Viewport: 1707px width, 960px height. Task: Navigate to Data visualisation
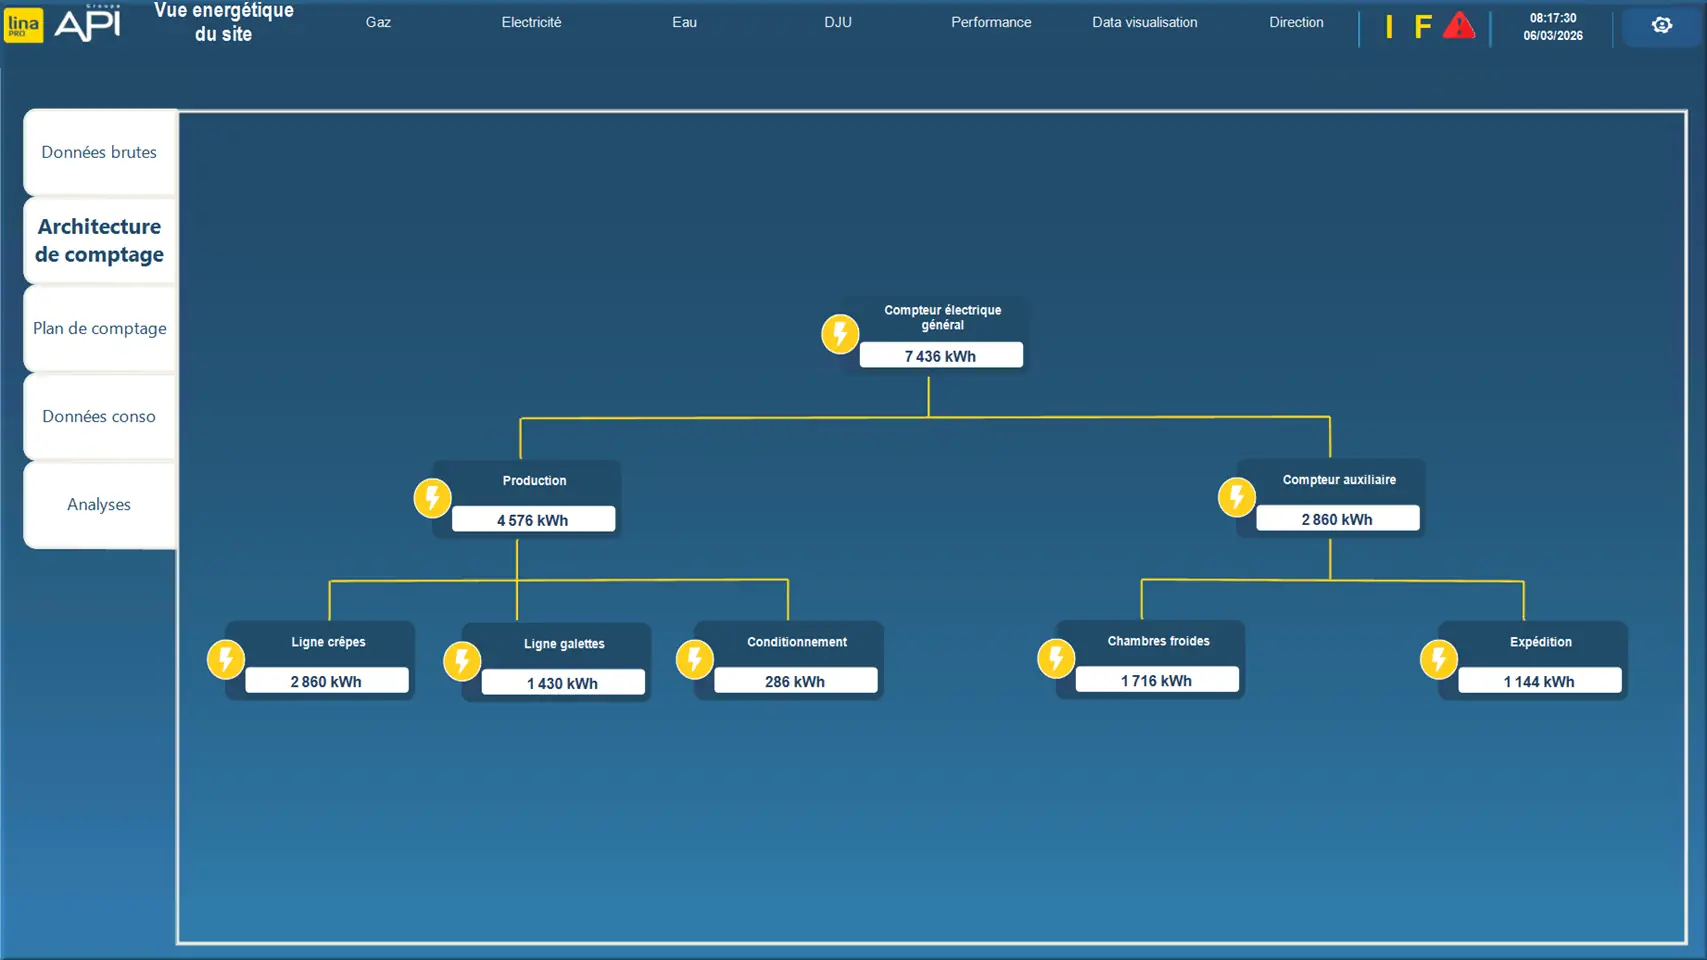[x=1144, y=22]
